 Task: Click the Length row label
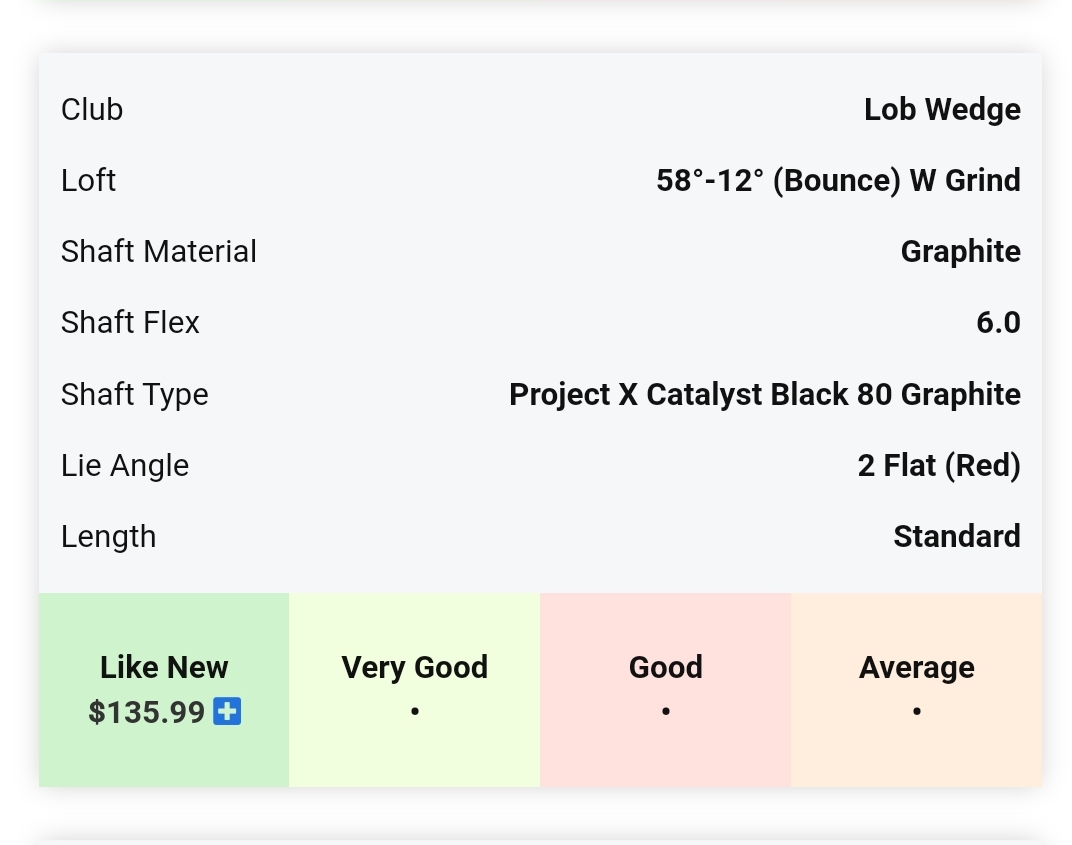tap(108, 536)
